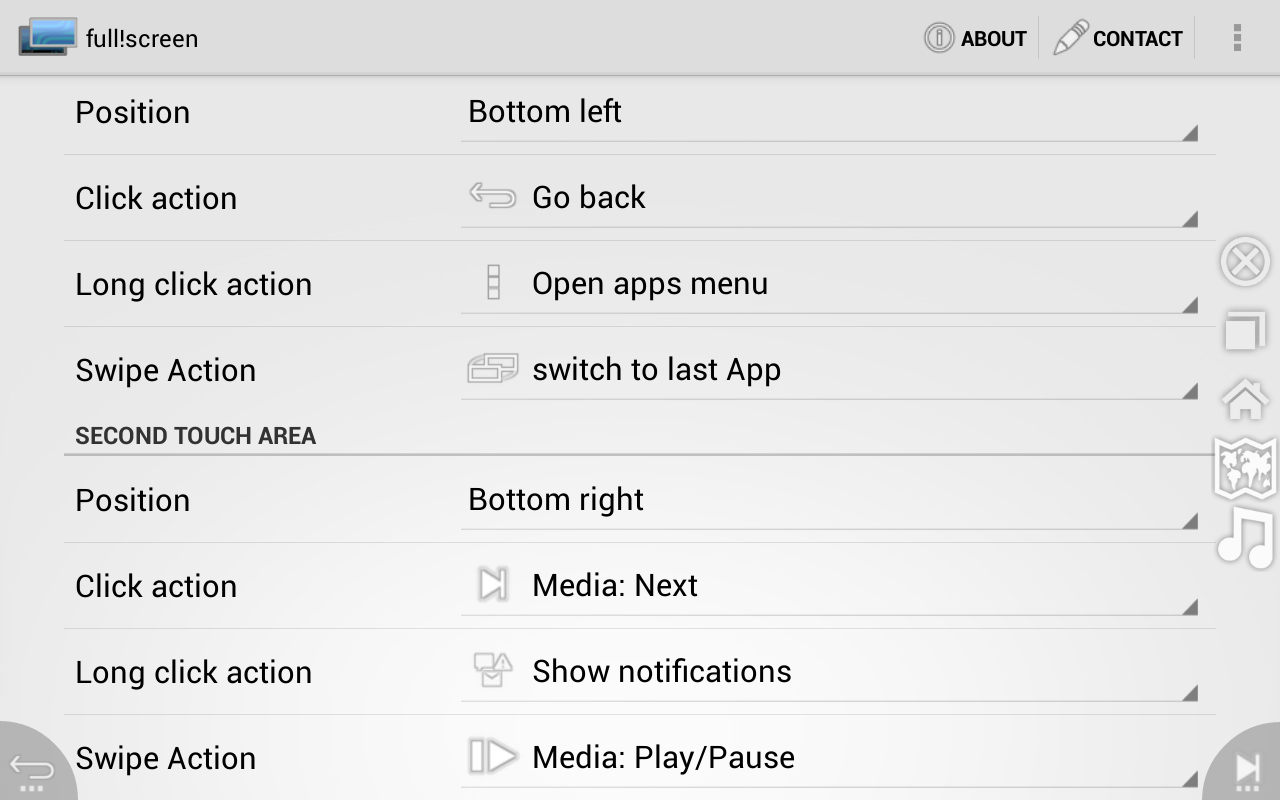Screen dimensions: 1280x800
Task: Select the close (X) icon in the sidebar
Action: 1244,261
